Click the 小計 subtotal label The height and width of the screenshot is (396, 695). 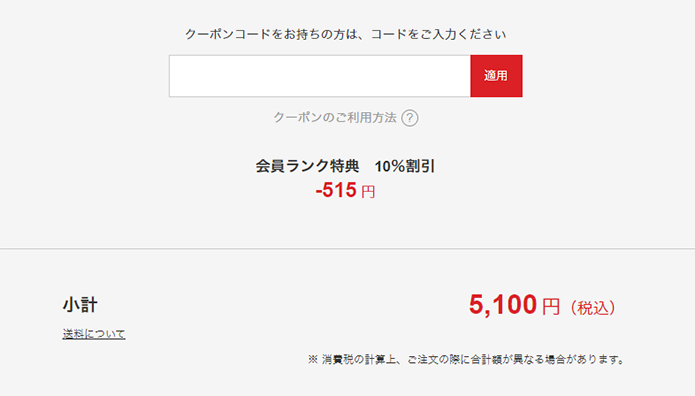pos(80,305)
